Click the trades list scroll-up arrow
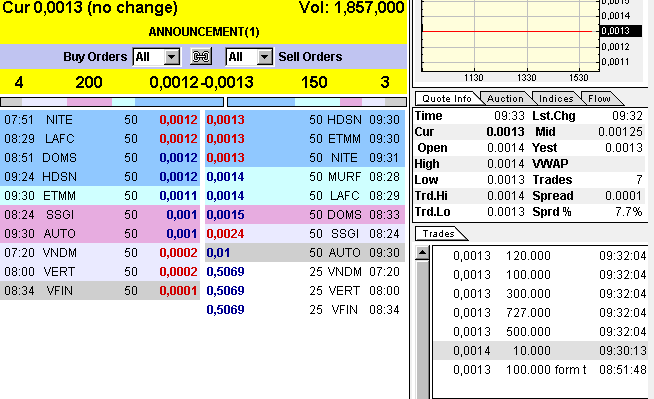The width and height of the screenshot is (654, 399). pyautogui.click(x=422, y=252)
